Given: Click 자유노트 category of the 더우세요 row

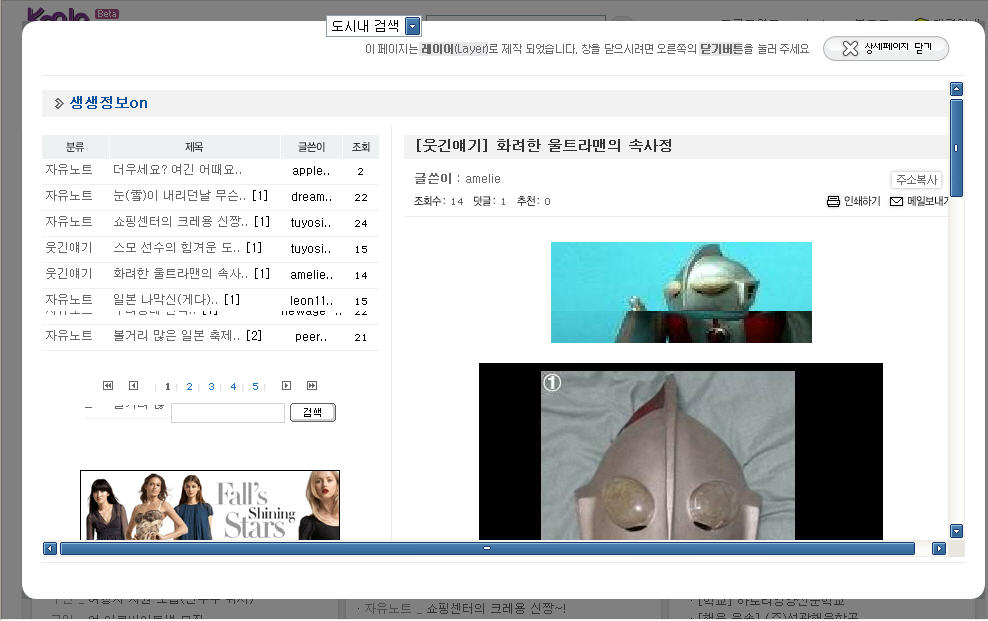Looking at the screenshot, I should coord(69,170).
